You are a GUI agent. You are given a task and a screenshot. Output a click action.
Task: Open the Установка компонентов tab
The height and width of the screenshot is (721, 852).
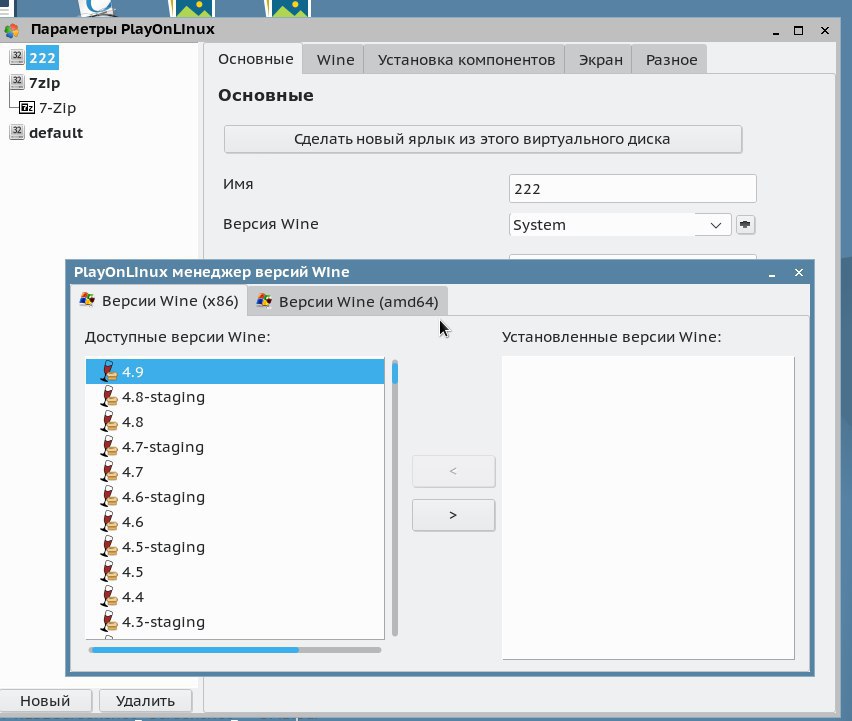click(x=466, y=59)
